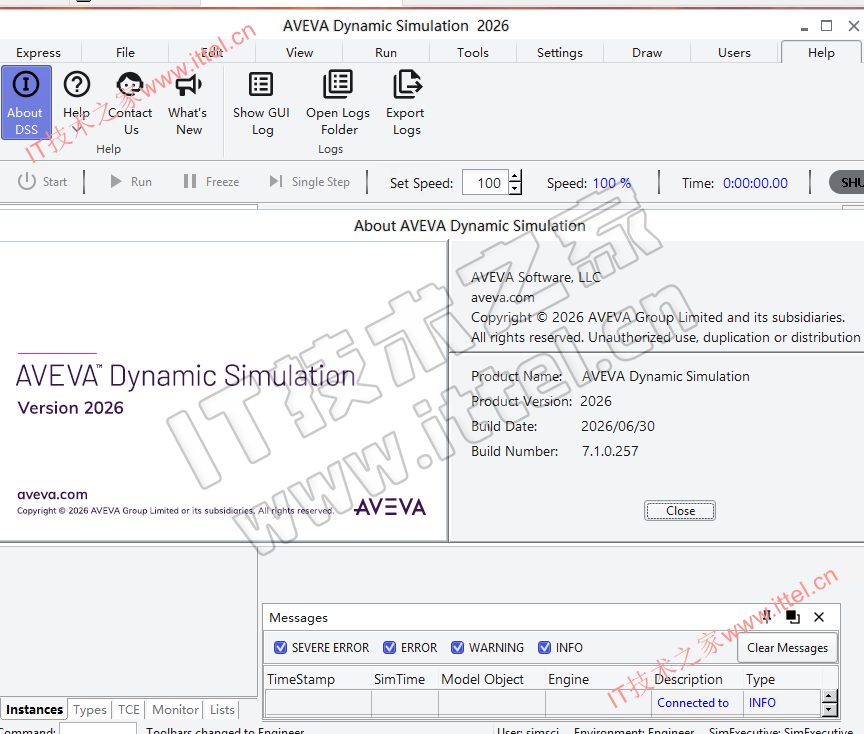Screen dimensions: 864x734
Task: Click the Command input field
Action: pos(98,729)
